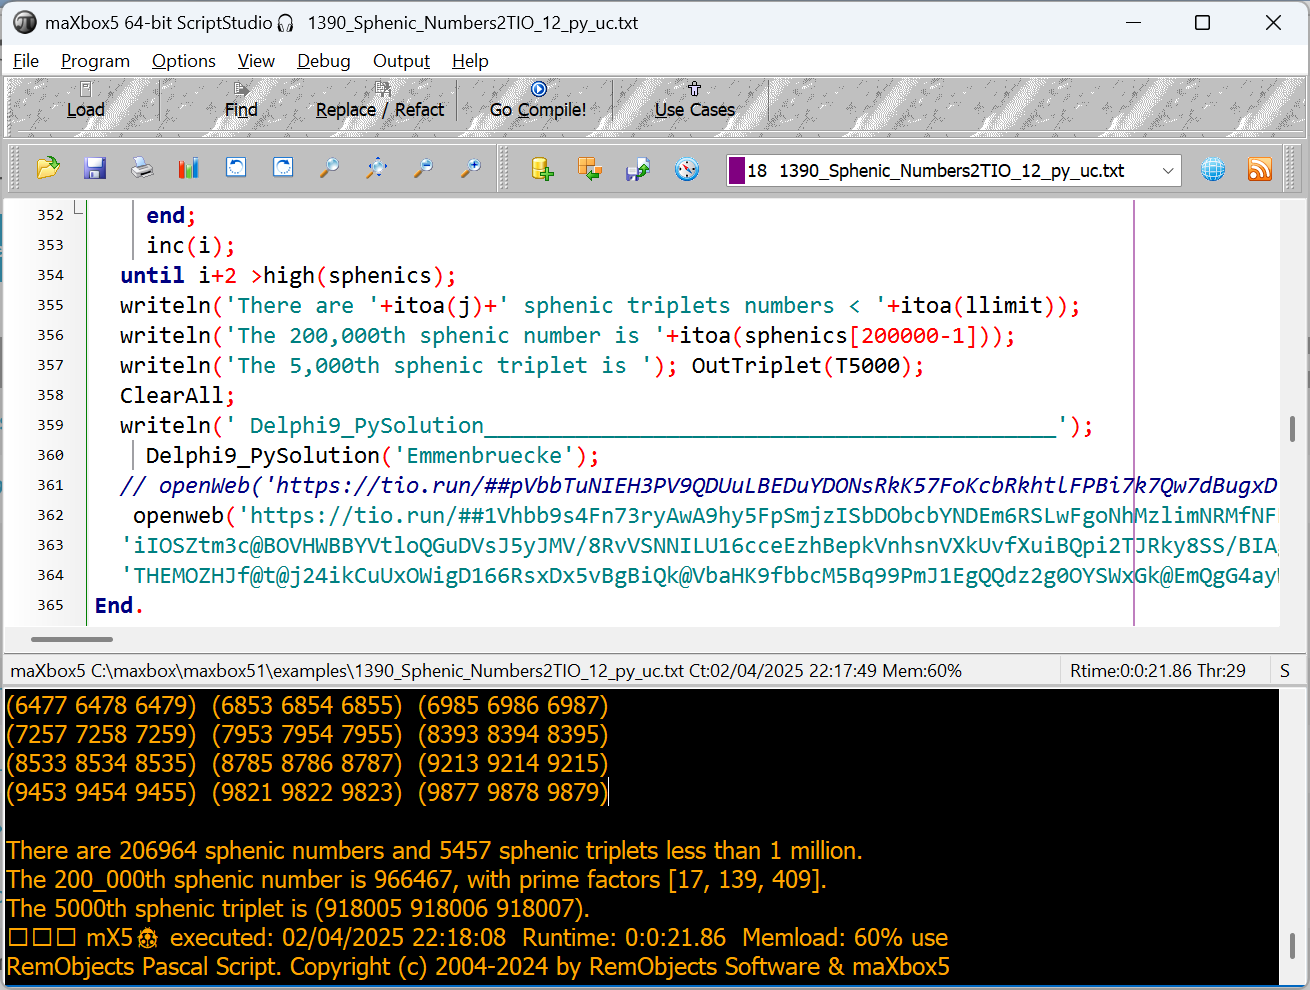Image resolution: width=1310 pixels, height=990 pixels.
Task: Click the code editor vertical scrollbar thumb
Action: tap(1292, 429)
